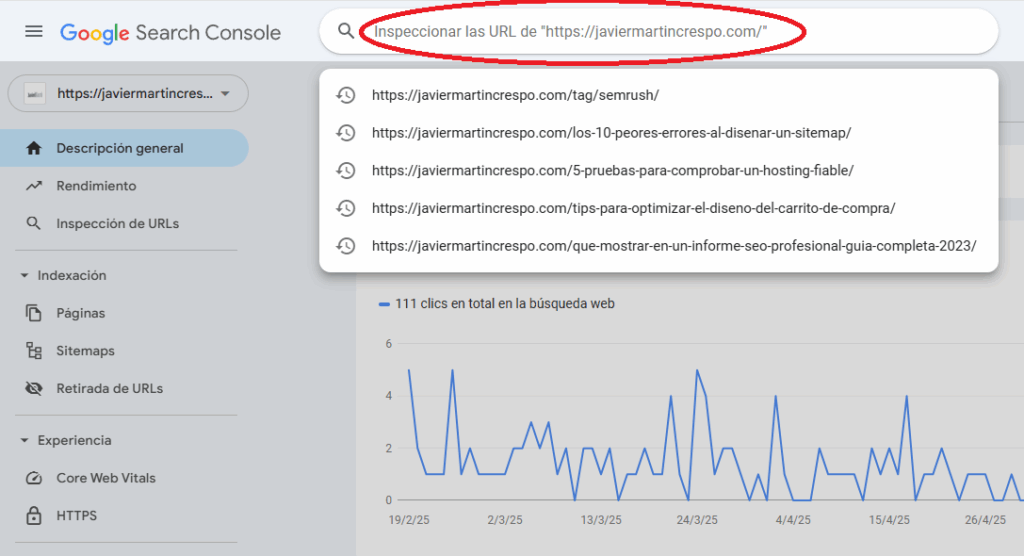Click the crossed-eye icon for Retirada de URLs

click(34, 389)
